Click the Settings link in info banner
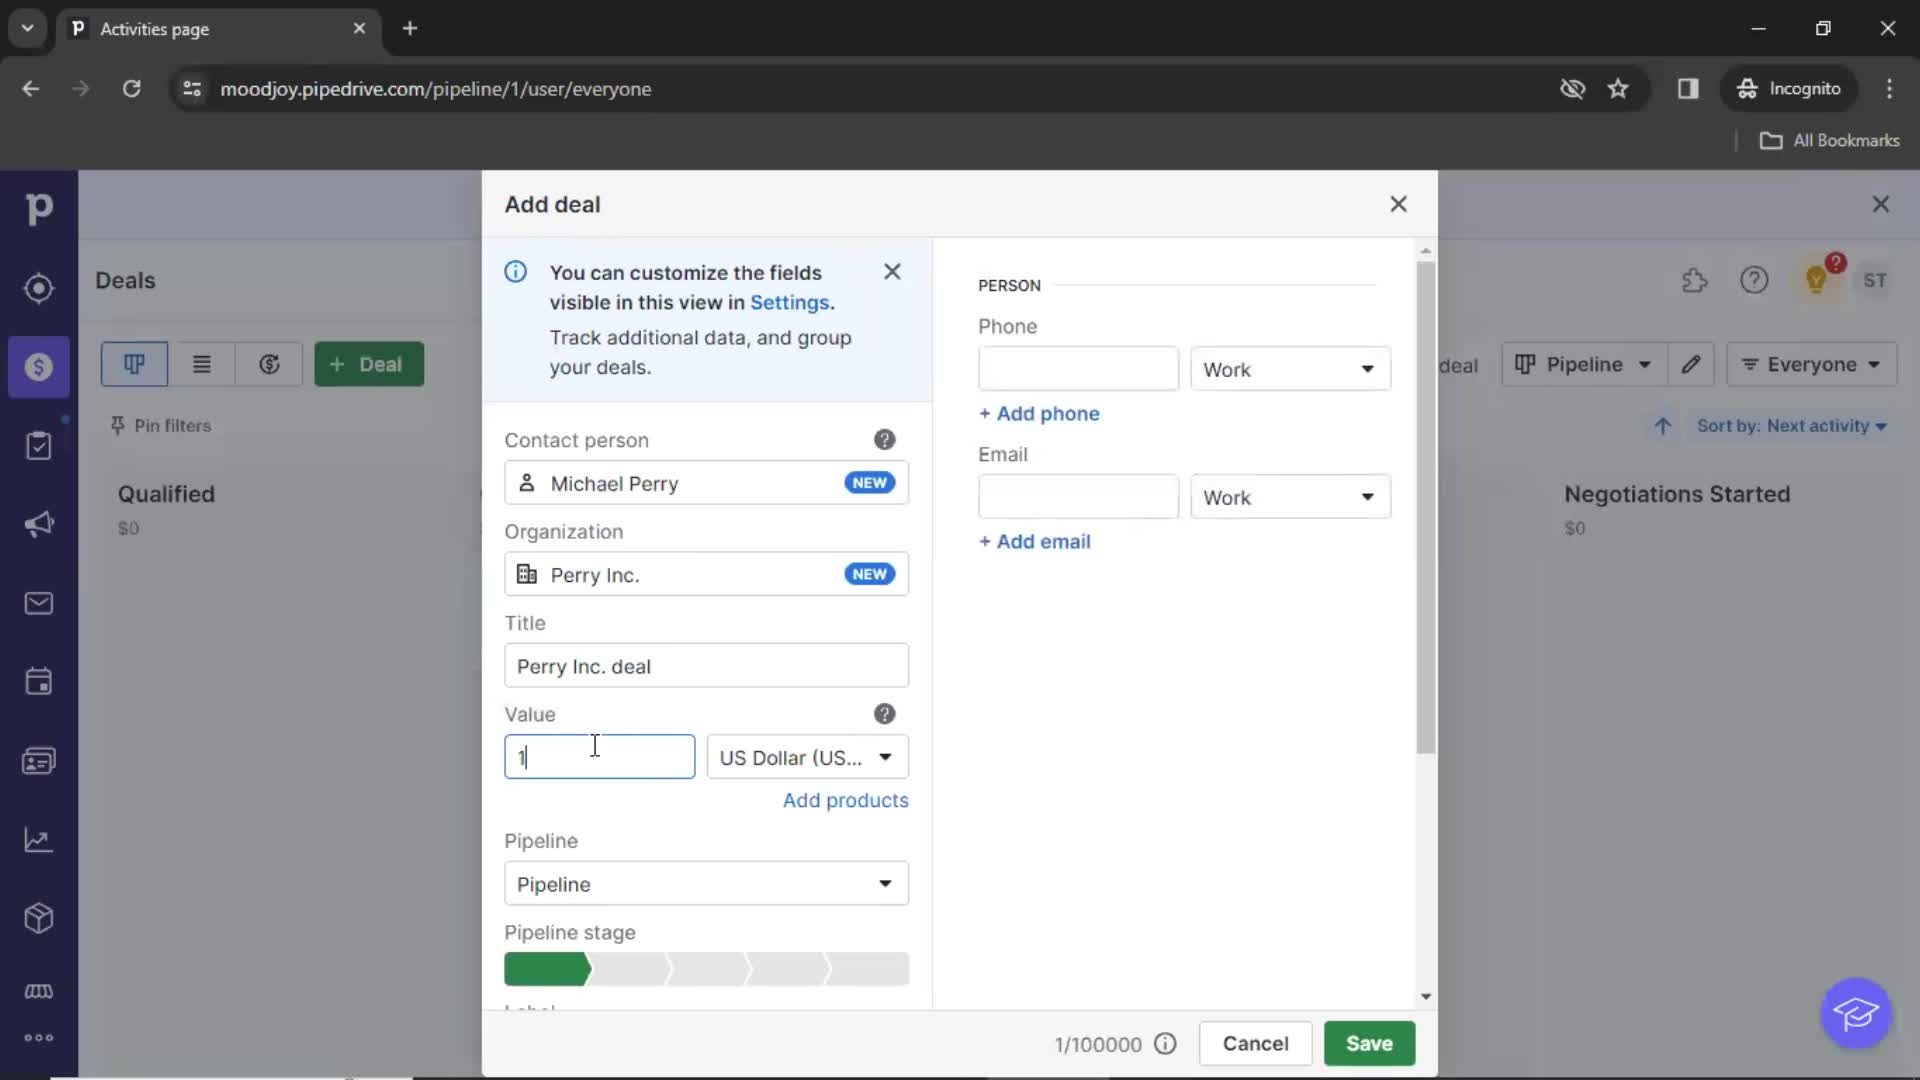The width and height of the screenshot is (1920, 1080). point(789,302)
